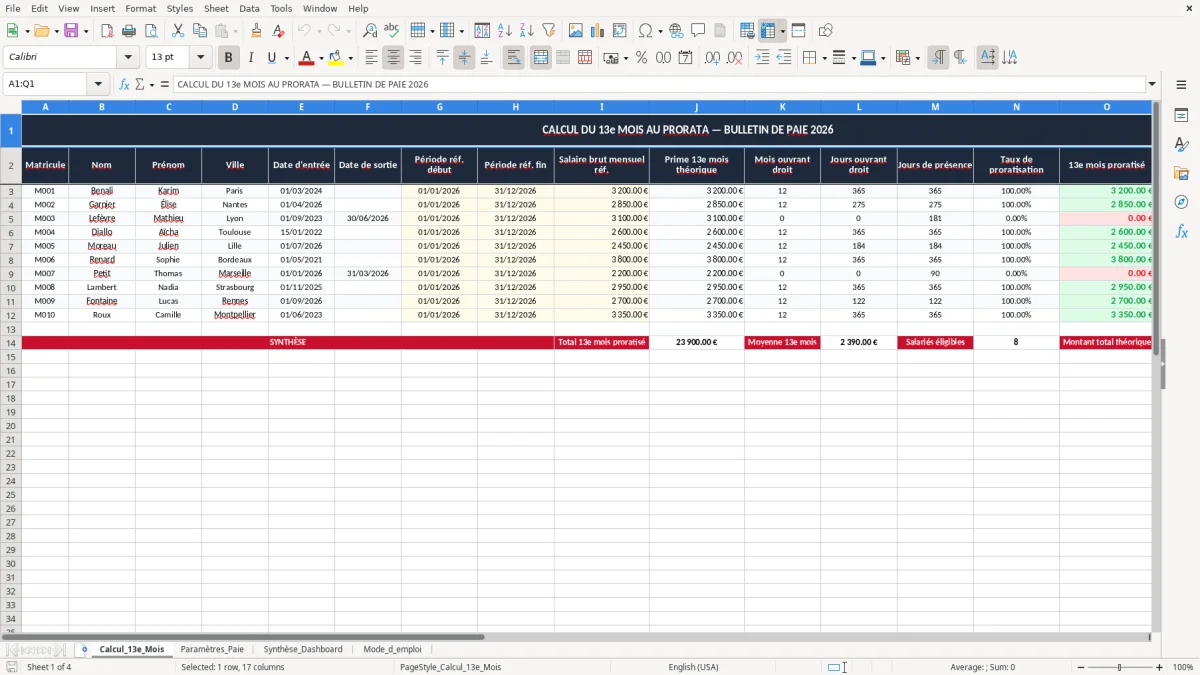Sort ascending A to Z
This screenshot has height=675, width=1200.
point(505,31)
